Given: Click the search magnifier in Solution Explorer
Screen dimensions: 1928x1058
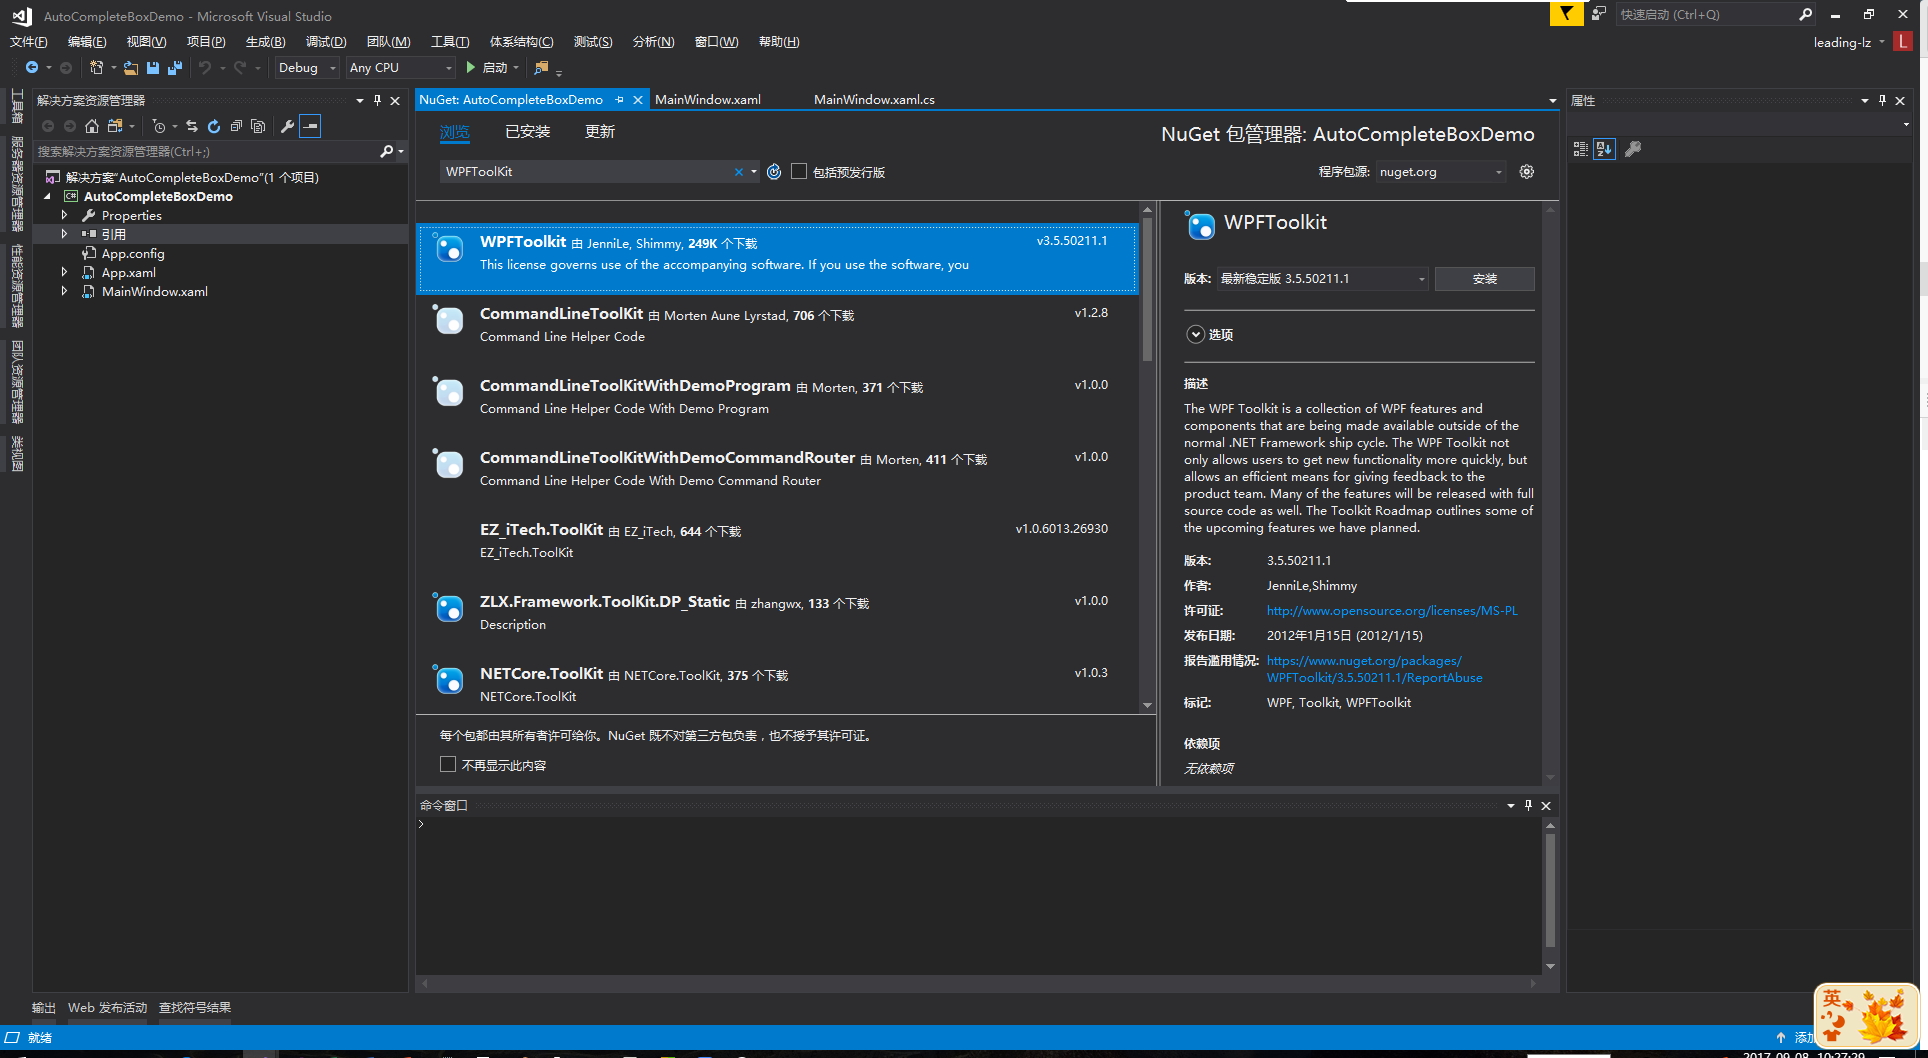Looking at the screenshot, I should click(x=387, y=152).
